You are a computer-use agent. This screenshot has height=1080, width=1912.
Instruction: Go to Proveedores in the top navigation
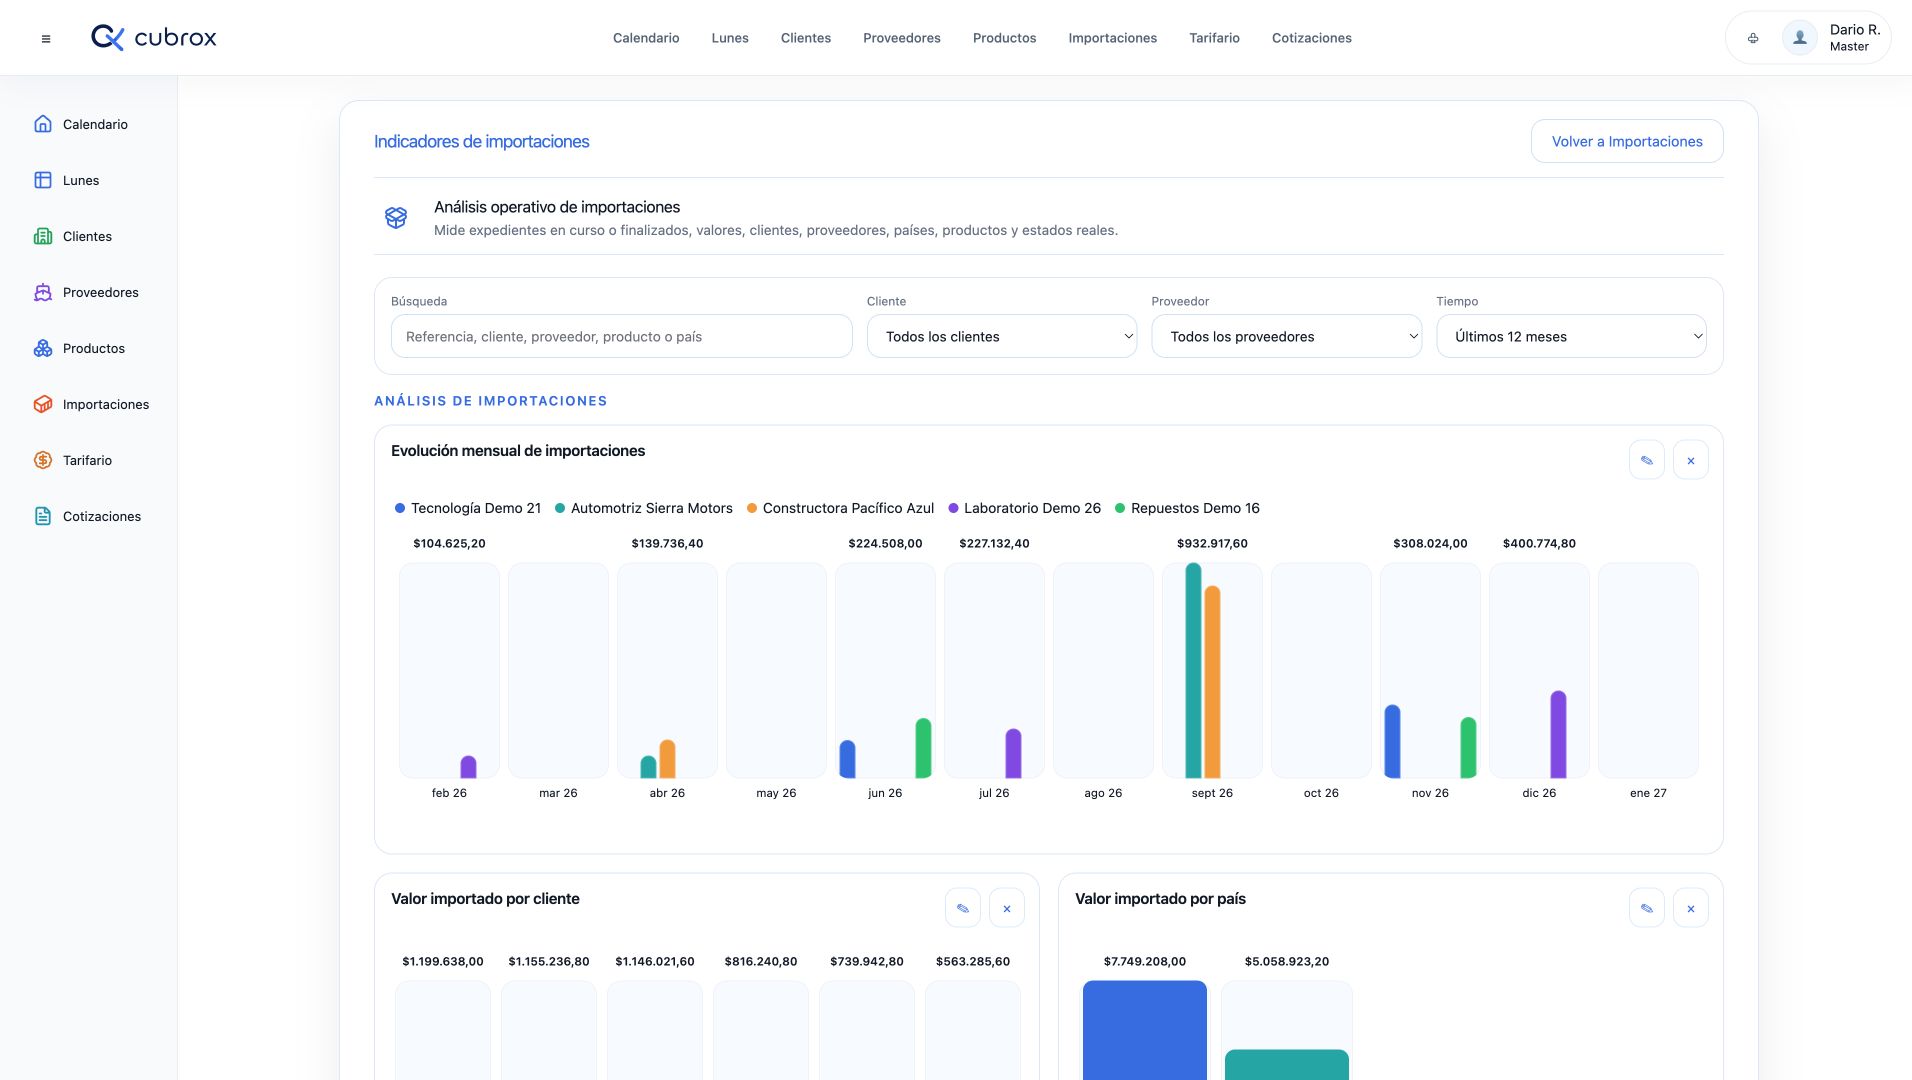(902, 38)
